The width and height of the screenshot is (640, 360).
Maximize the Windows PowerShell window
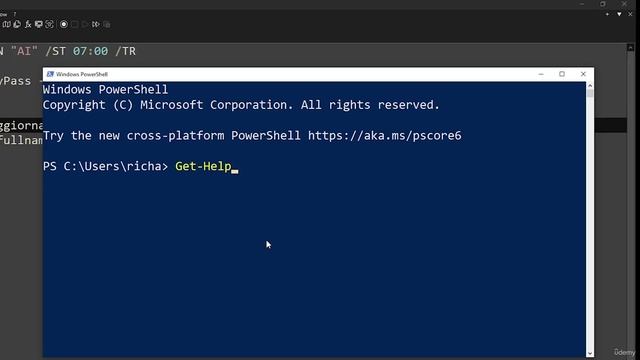coord(562,74)
